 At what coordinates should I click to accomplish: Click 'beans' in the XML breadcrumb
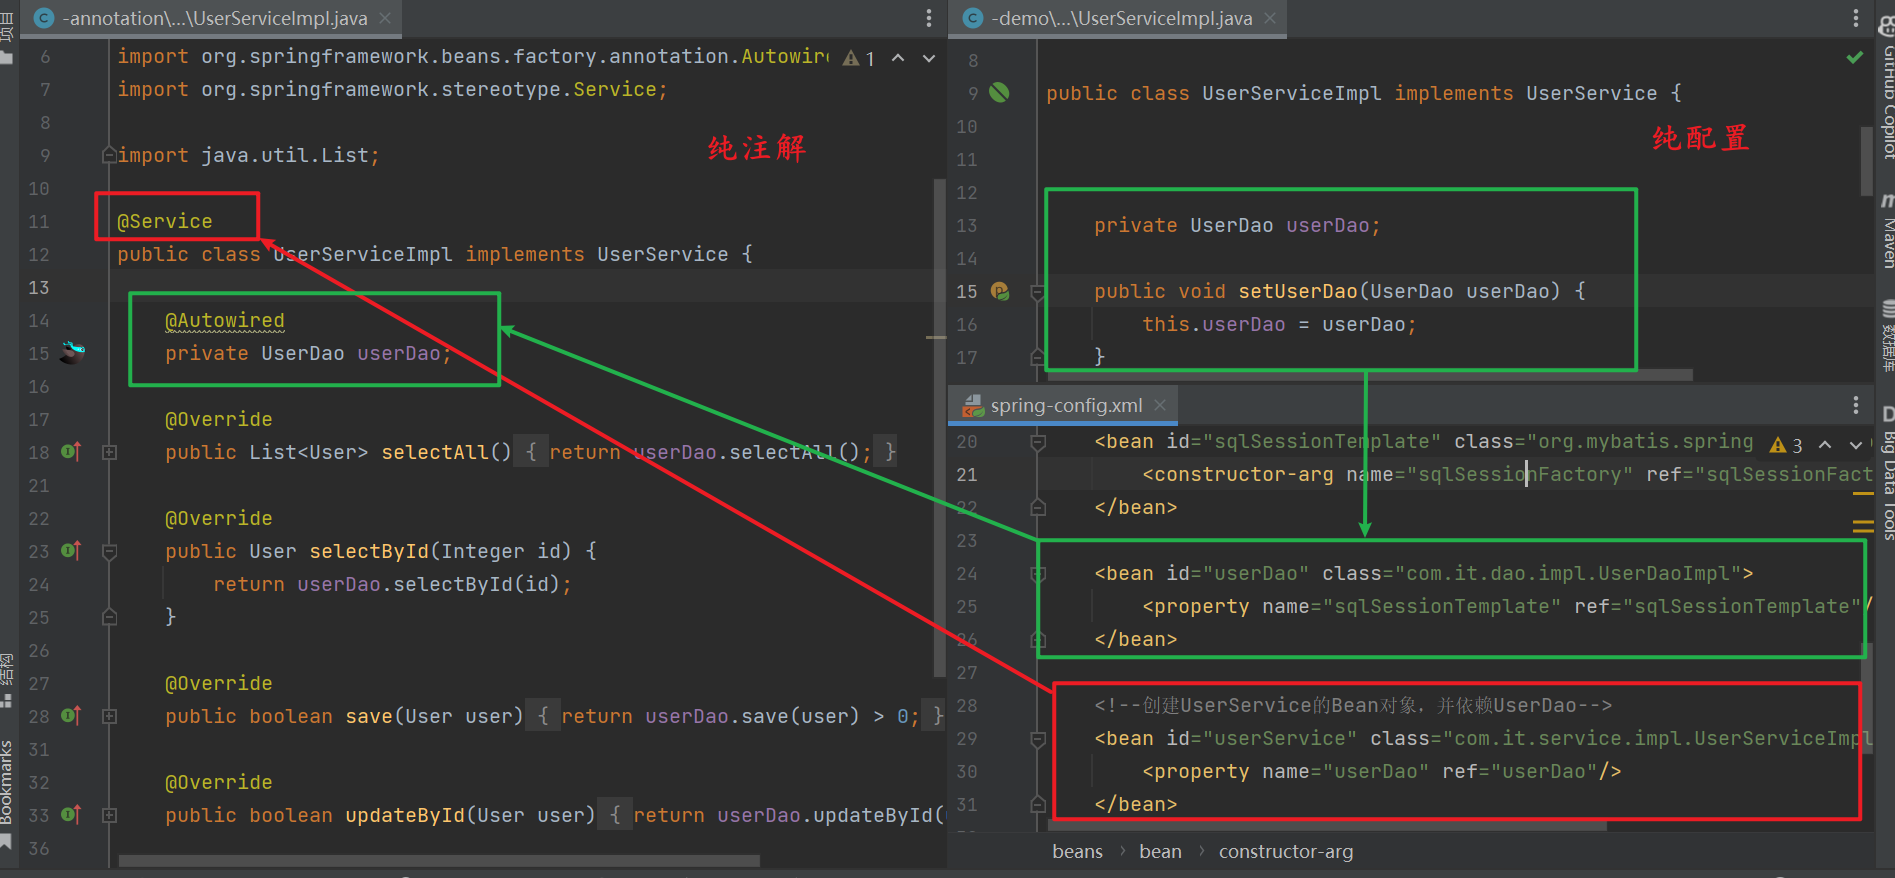(1077, 852)
